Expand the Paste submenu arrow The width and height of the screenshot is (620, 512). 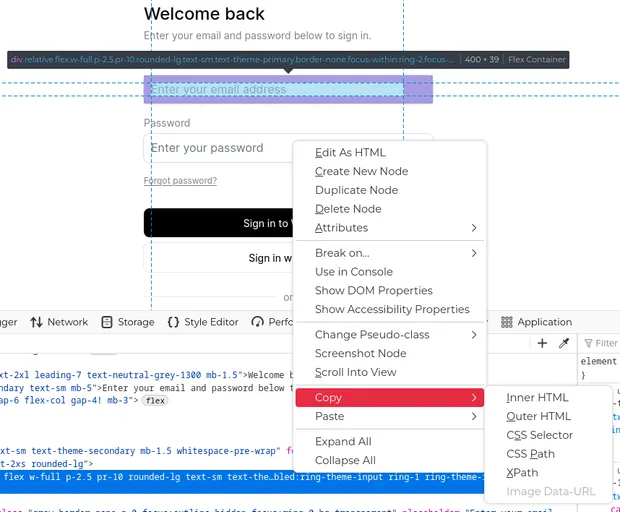[x=474, y=416]
